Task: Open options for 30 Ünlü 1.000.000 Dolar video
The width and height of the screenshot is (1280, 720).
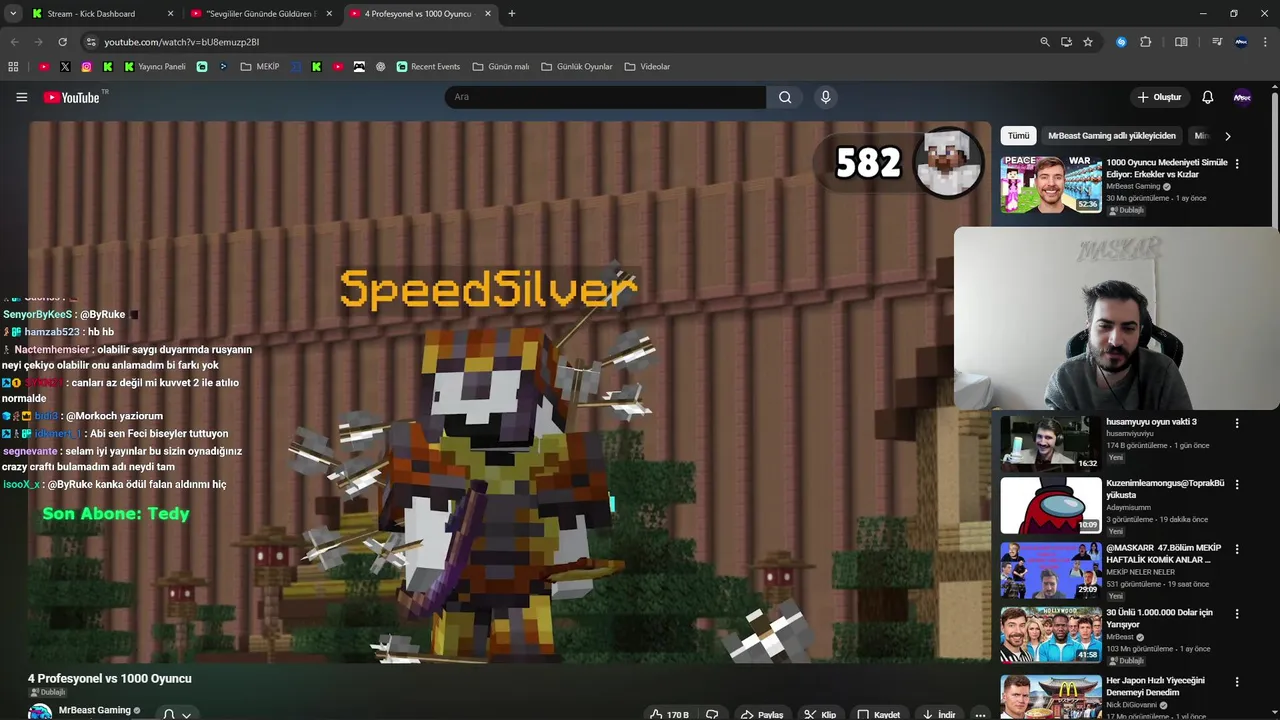Action: 1237,614
